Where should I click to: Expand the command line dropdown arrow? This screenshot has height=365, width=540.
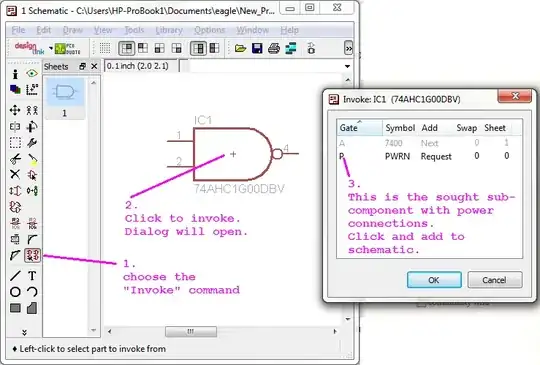(x=347, y=66)
